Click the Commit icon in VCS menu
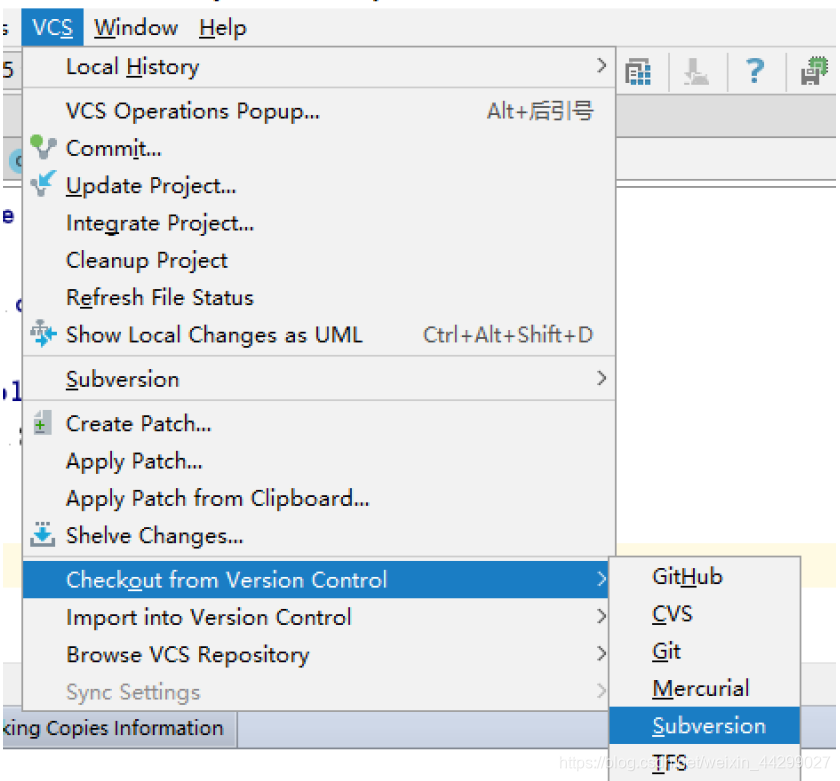This screenshot has width=840, height=781. pyautogui.click(x=43, y=147)
